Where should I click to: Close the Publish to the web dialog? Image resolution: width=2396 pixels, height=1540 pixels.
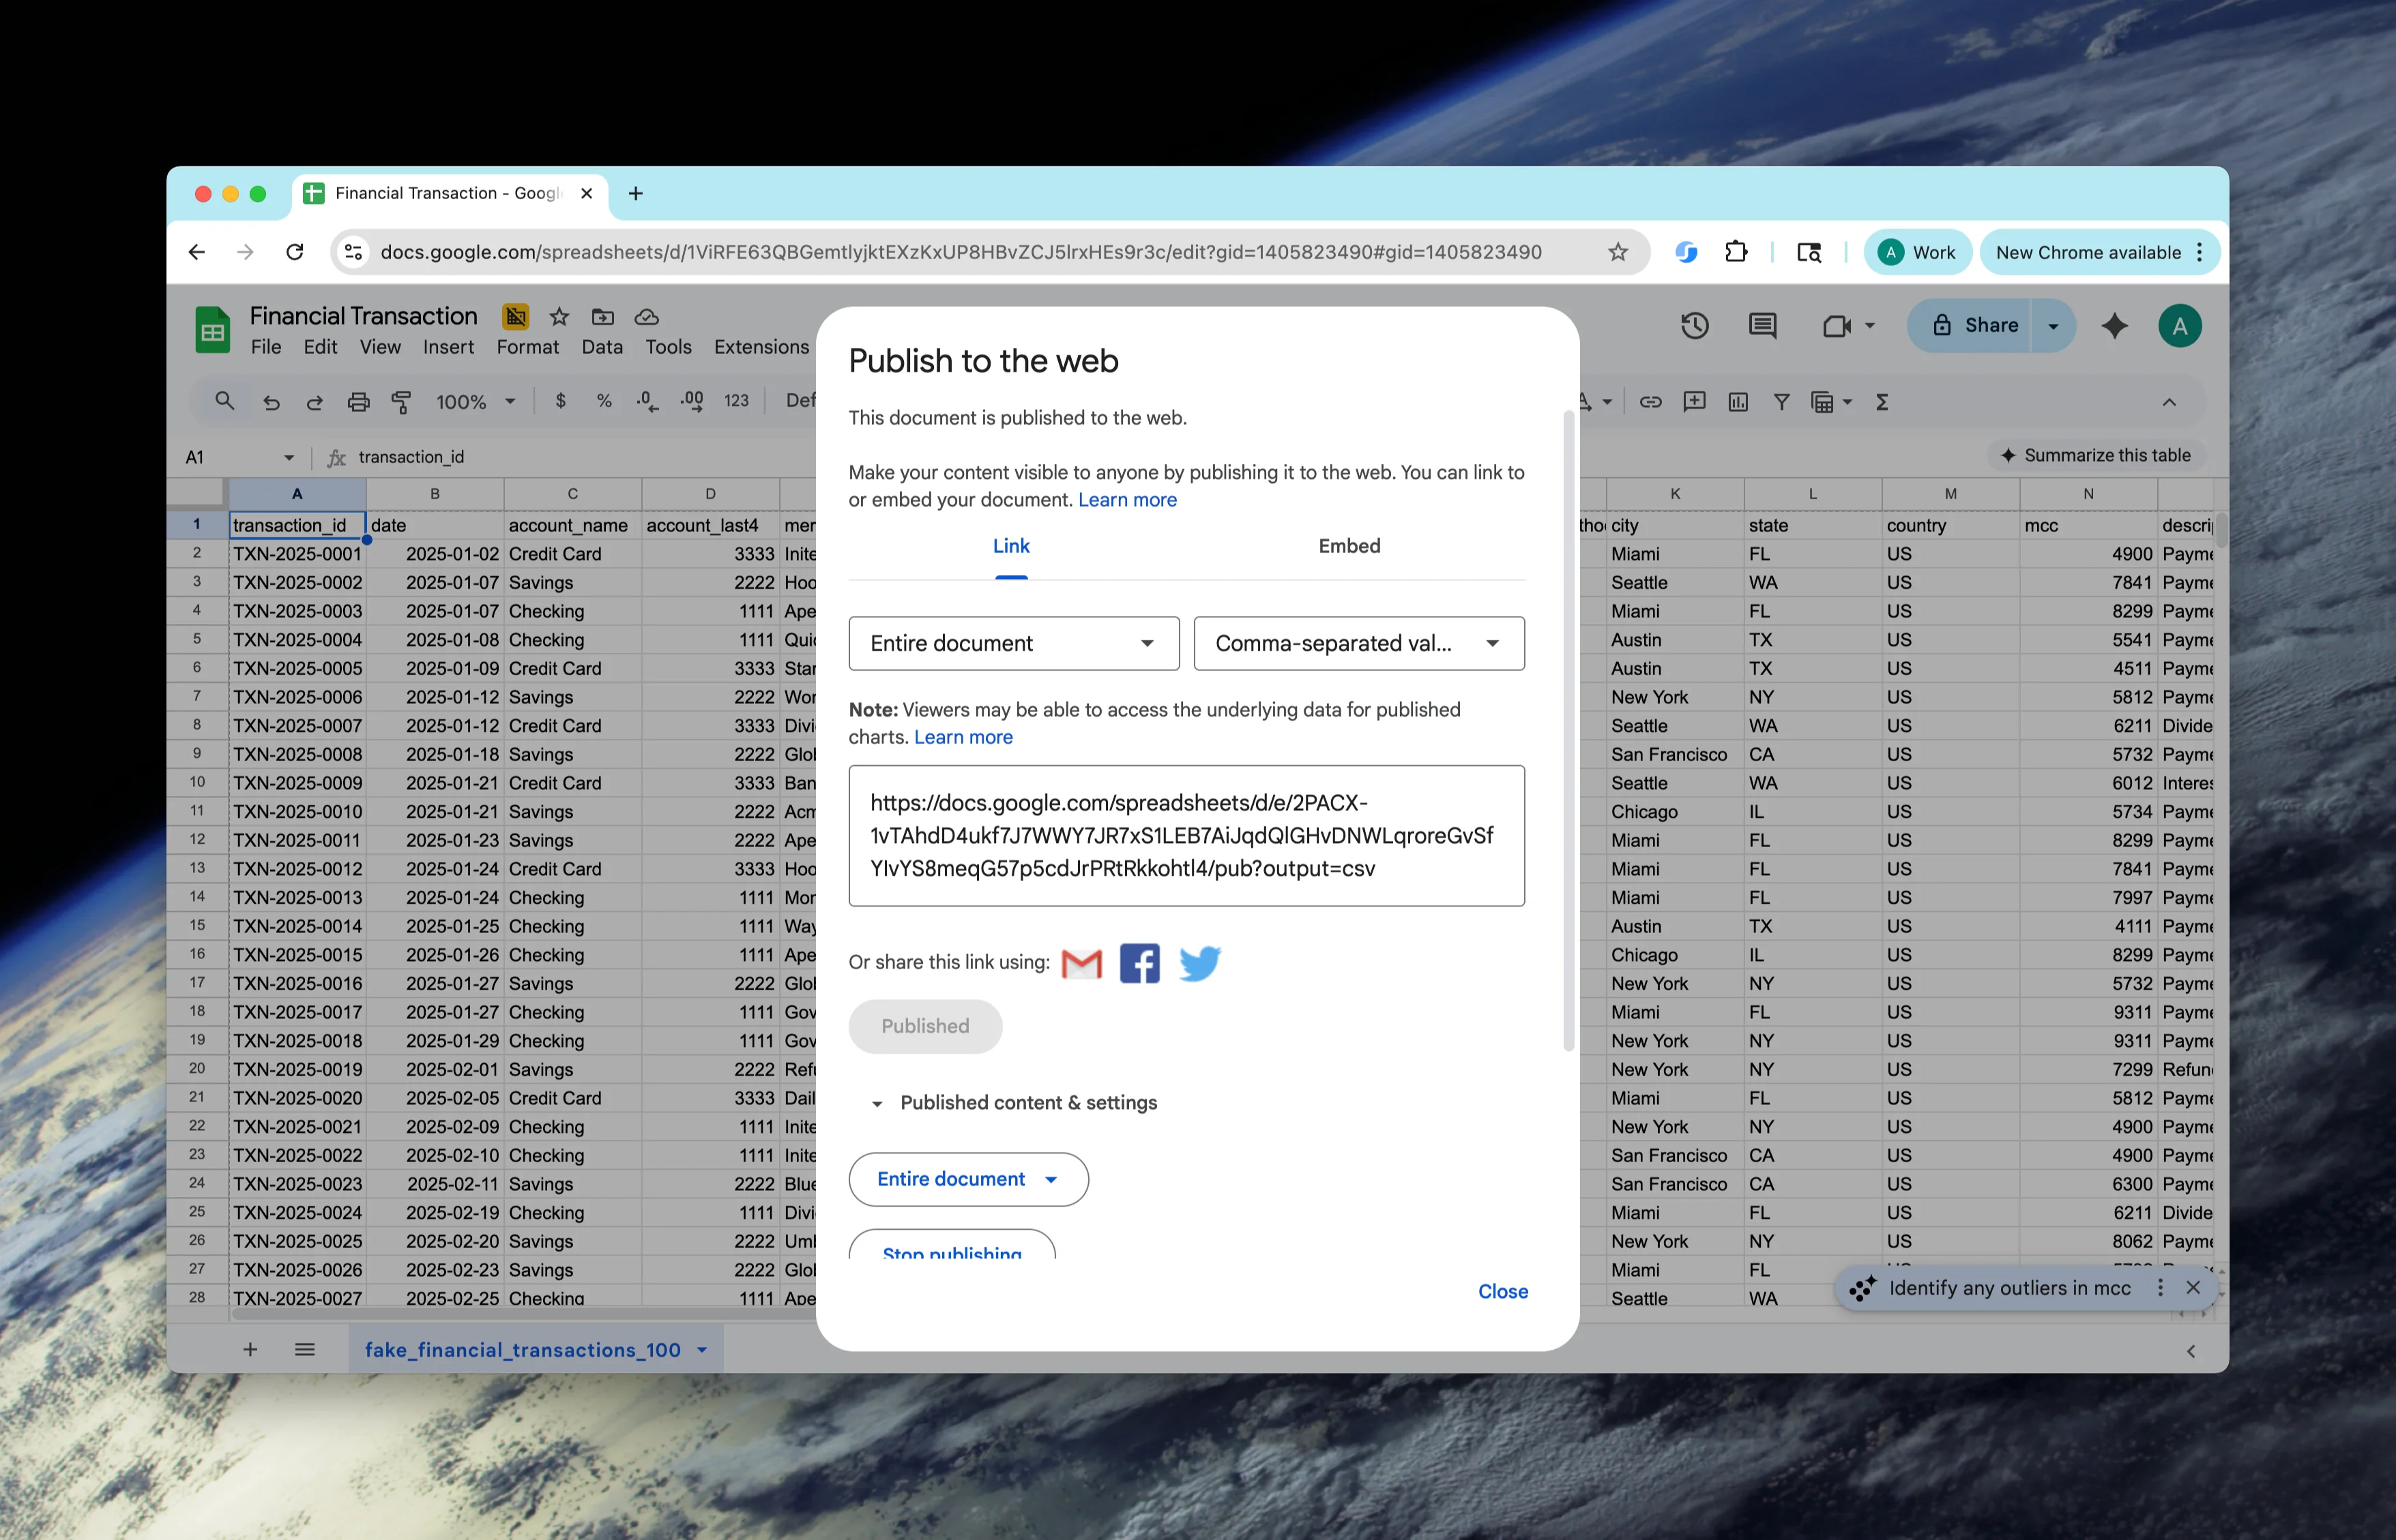click(1502, 1291)
